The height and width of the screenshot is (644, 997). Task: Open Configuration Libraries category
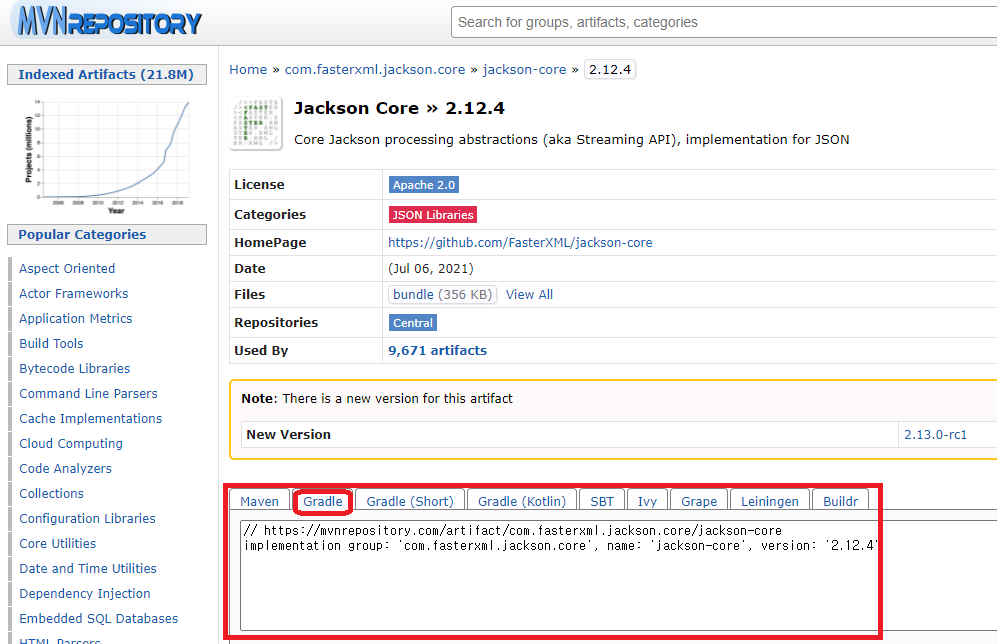pyautogui.click(x=87, y=518)
